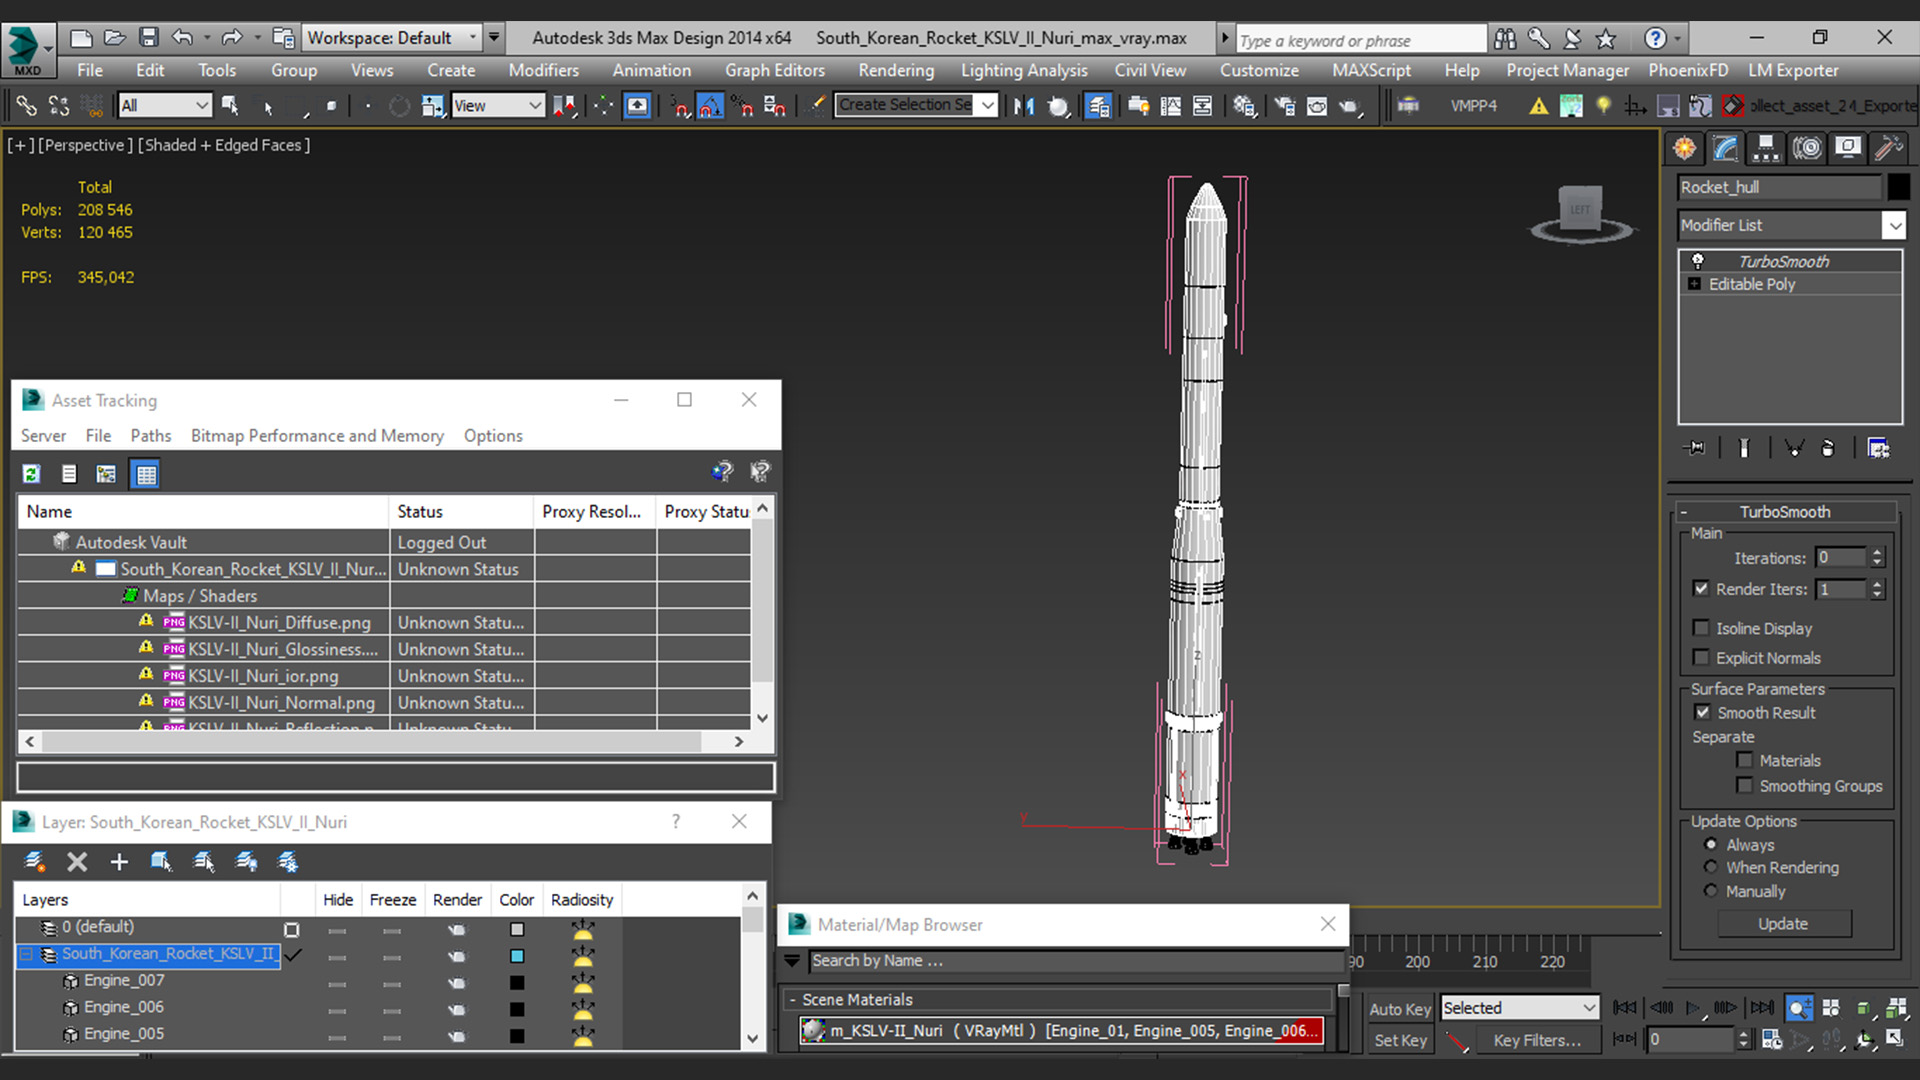Open the reference coordinate View dropdown

tap(498, 105)
